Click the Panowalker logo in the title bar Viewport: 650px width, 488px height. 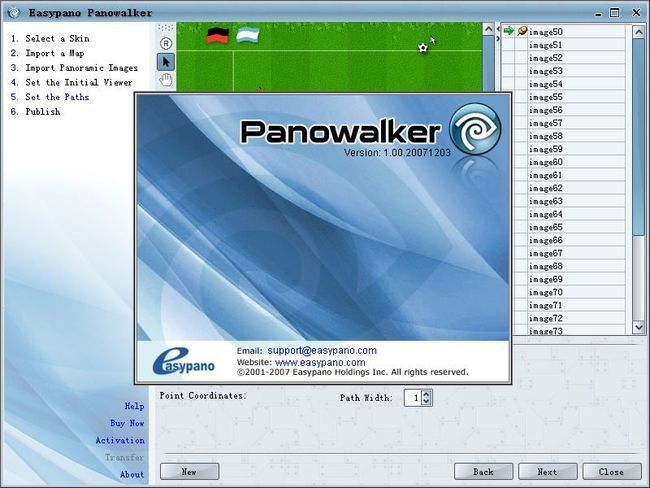pos(14,13)
